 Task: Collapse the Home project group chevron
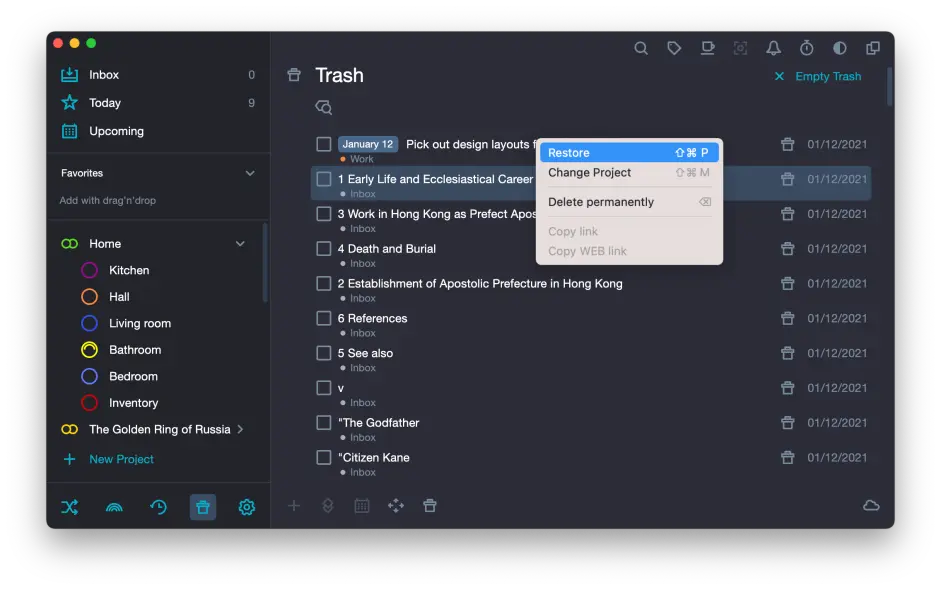(x=240, y=244)
